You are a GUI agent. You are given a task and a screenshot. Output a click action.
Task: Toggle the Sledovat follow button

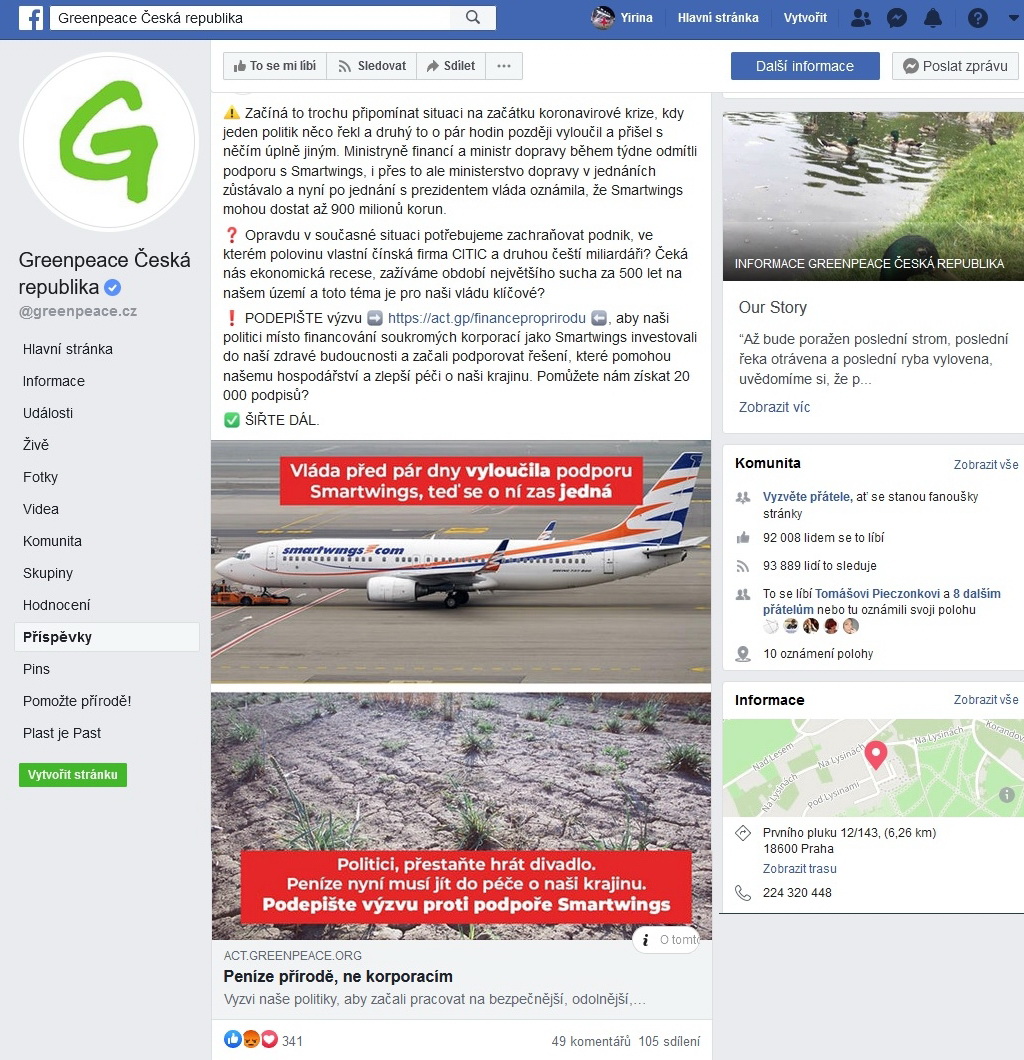point(372,66)
